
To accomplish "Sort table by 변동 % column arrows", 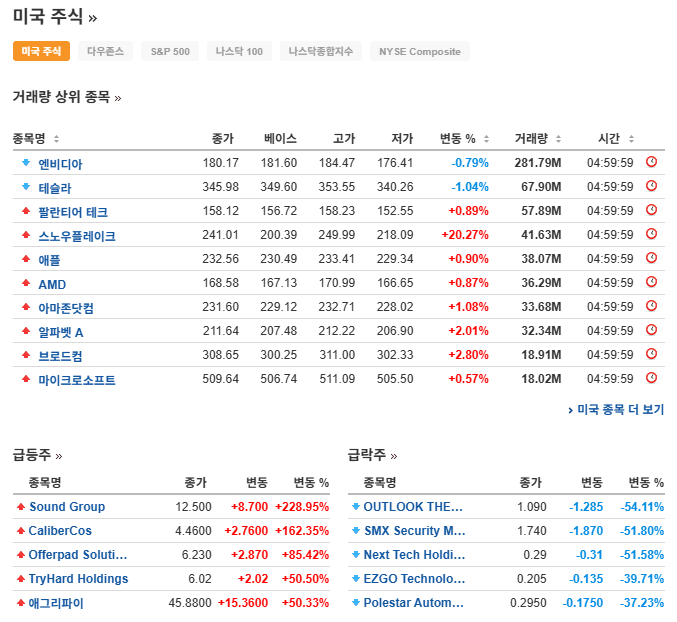I will pyautogui.click(x=486, y=139).
